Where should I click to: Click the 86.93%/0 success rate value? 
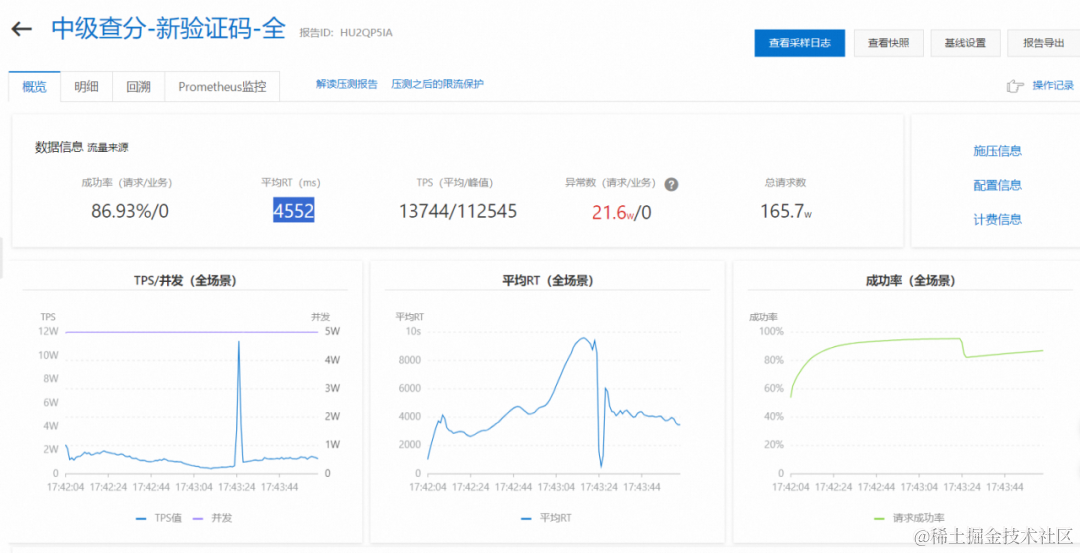point(129,211)
